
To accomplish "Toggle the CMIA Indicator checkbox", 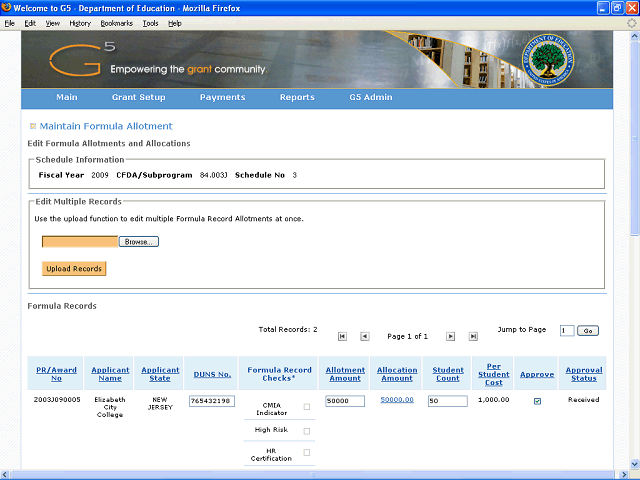I will tap(307, 407).
